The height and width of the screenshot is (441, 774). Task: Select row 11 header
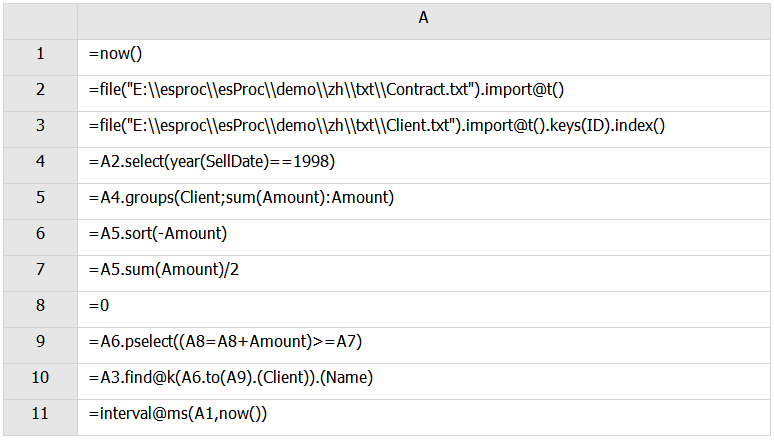click(40, 418)
